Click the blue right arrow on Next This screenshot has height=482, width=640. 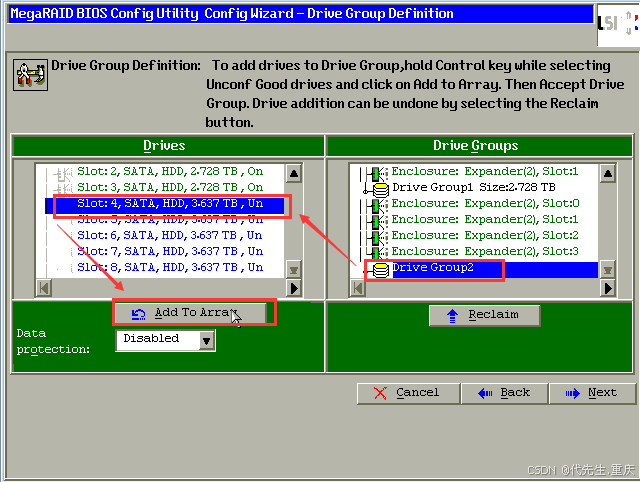click(572, 393)
